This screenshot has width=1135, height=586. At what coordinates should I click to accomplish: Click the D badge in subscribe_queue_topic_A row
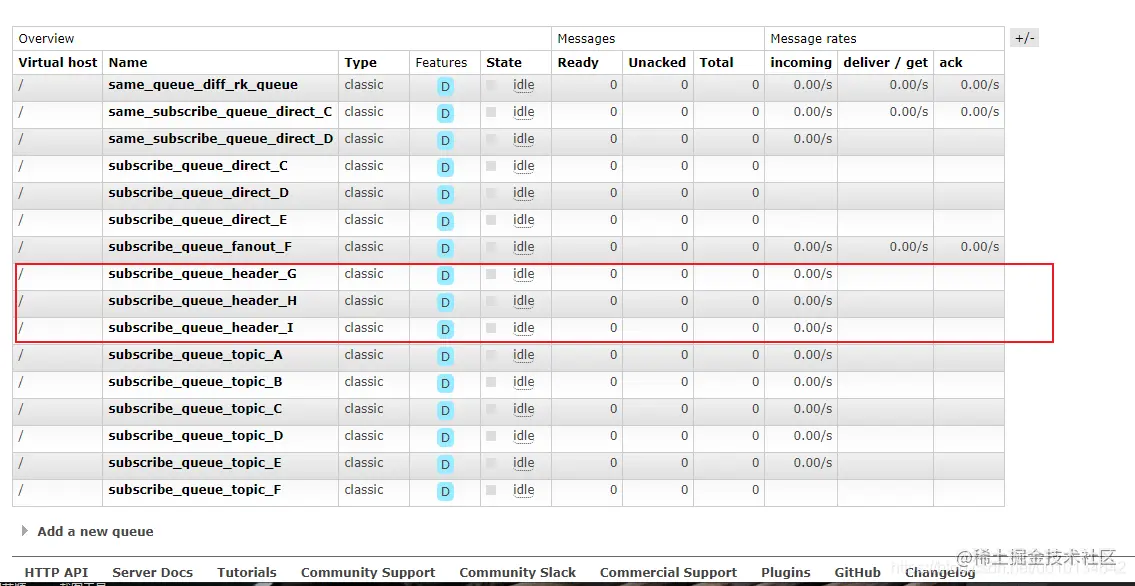click(445, 357)
